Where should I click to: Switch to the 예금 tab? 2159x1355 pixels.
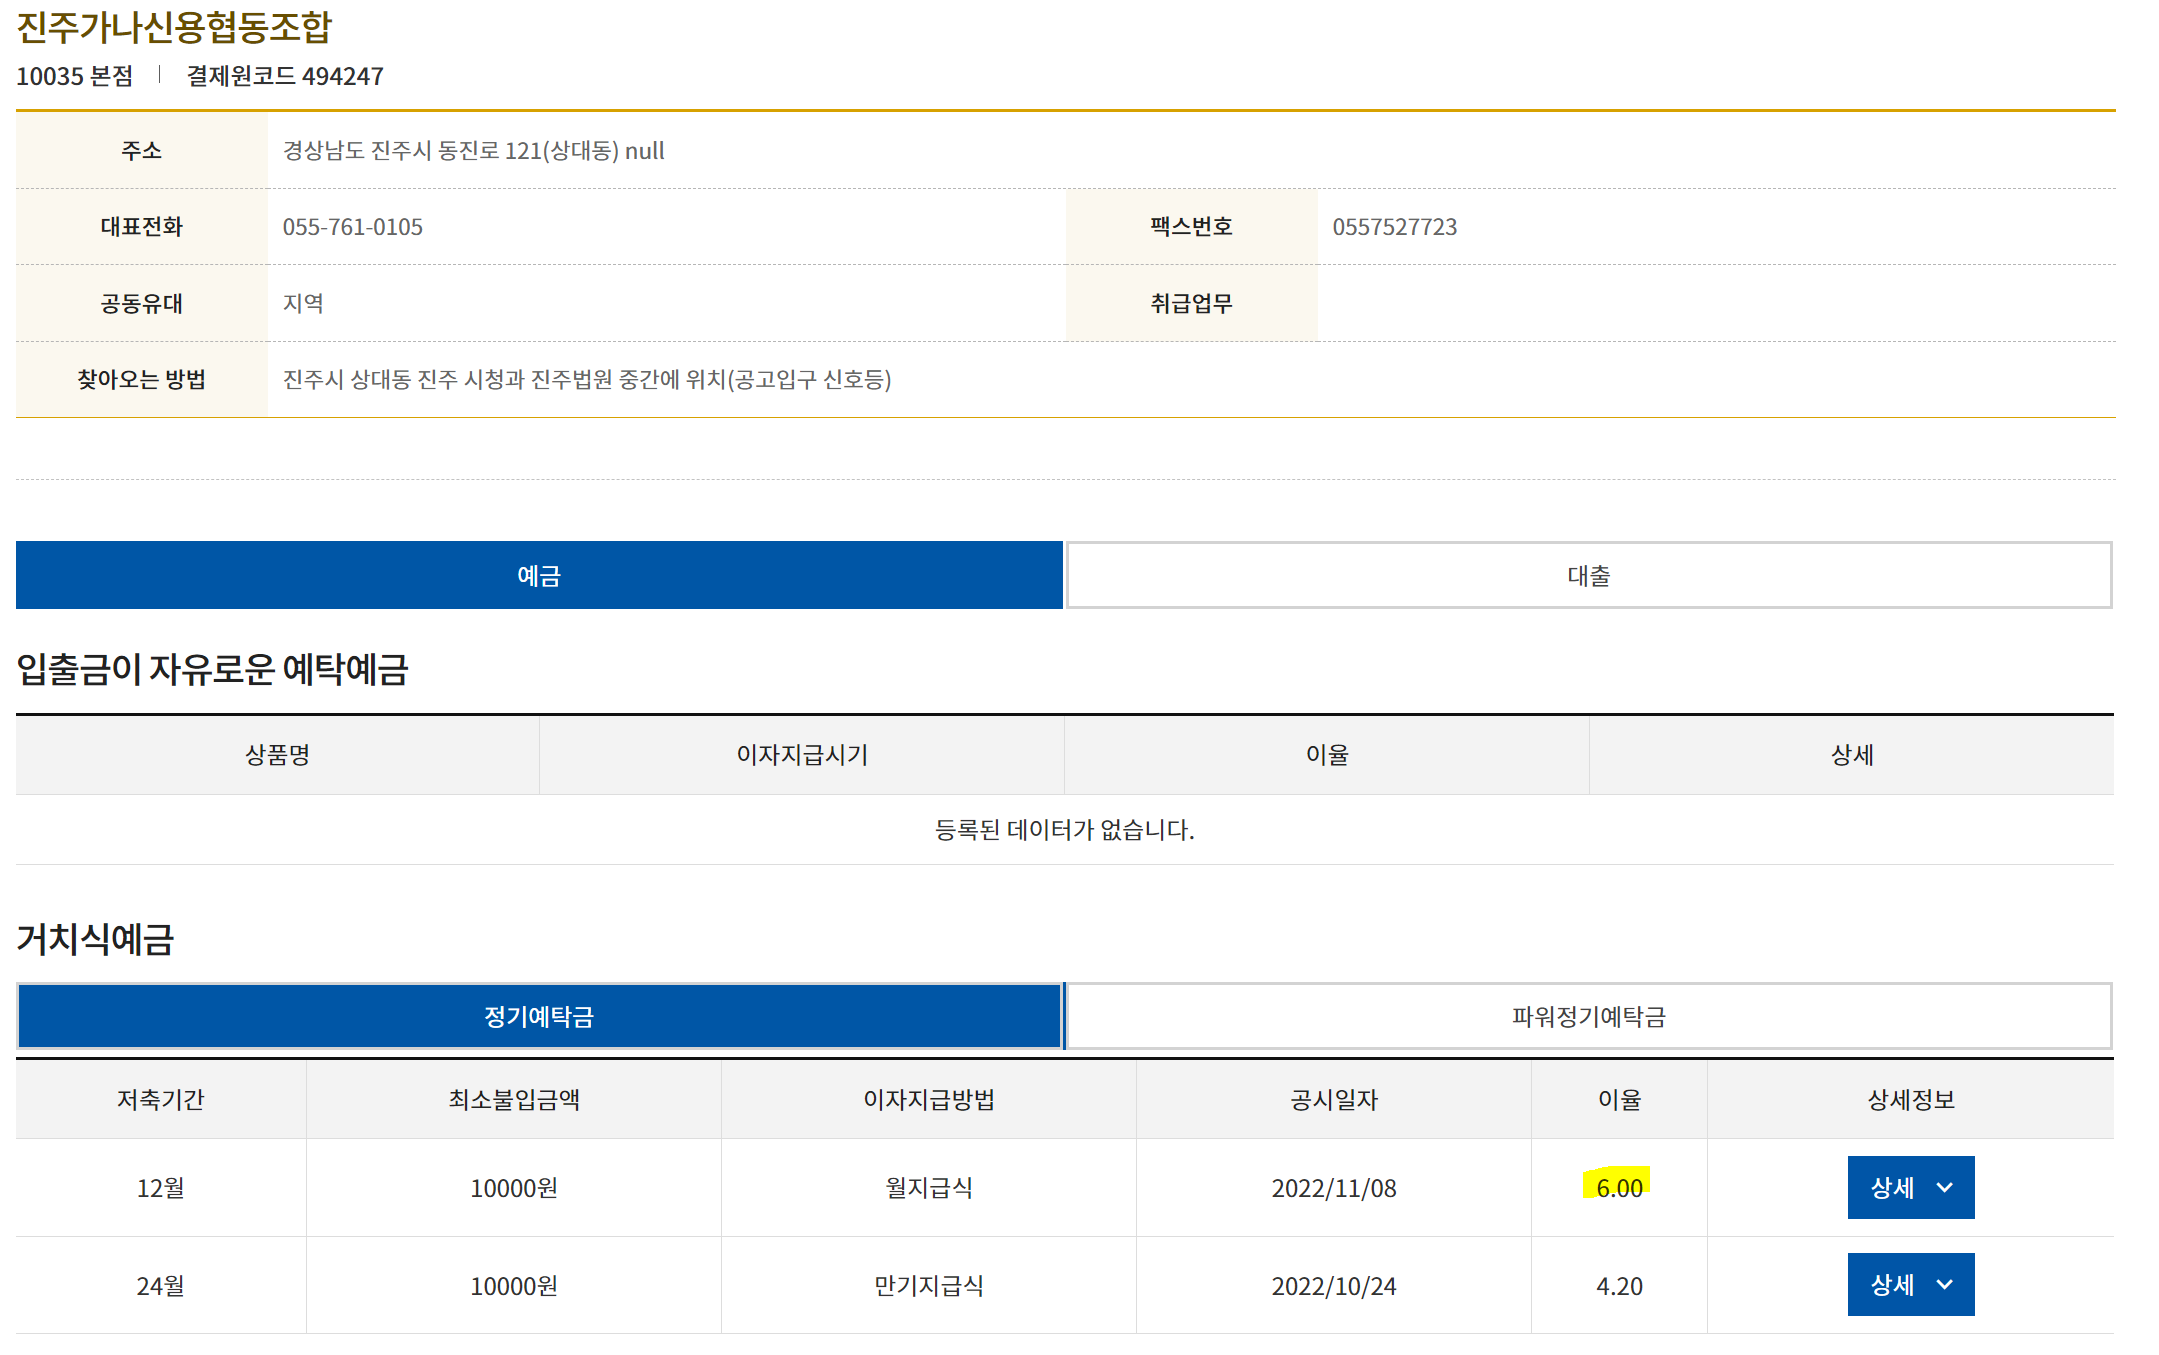tap(539, 575)
